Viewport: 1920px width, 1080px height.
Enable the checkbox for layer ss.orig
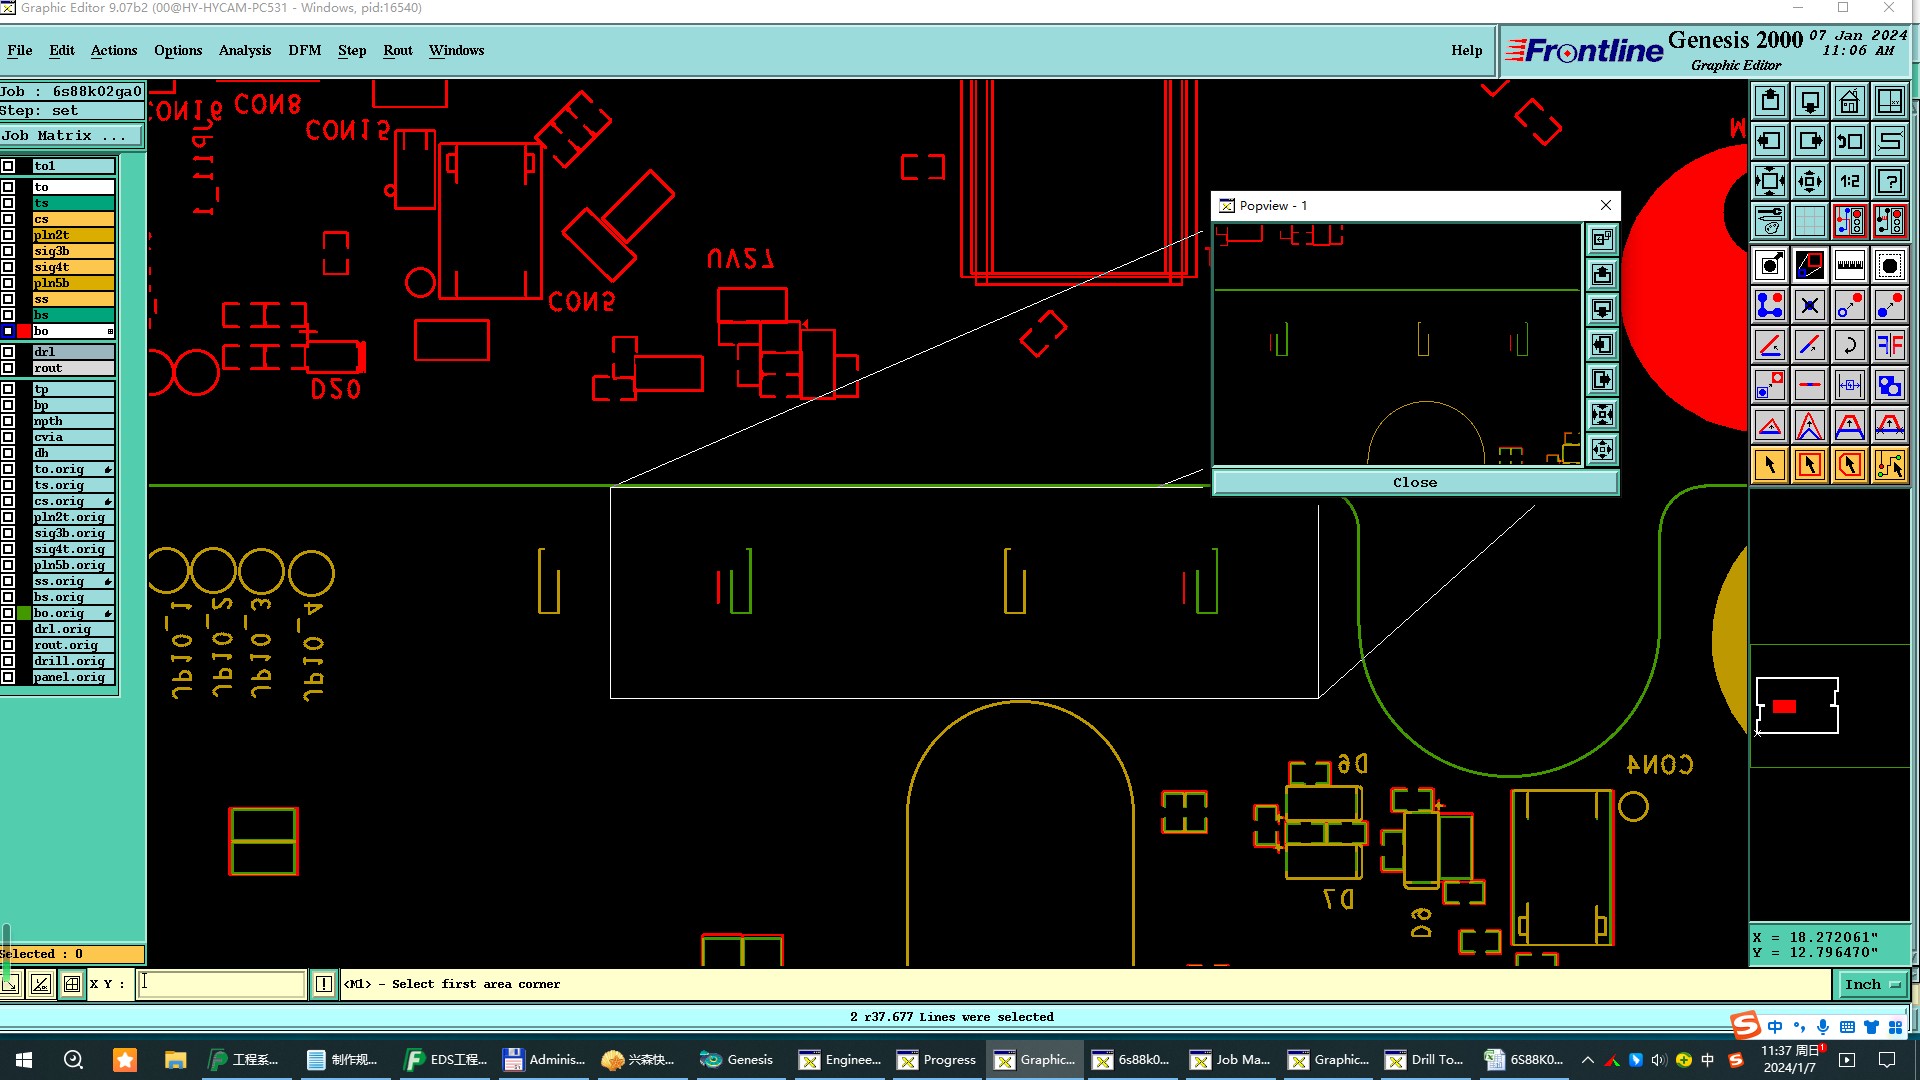click(8, 581)
